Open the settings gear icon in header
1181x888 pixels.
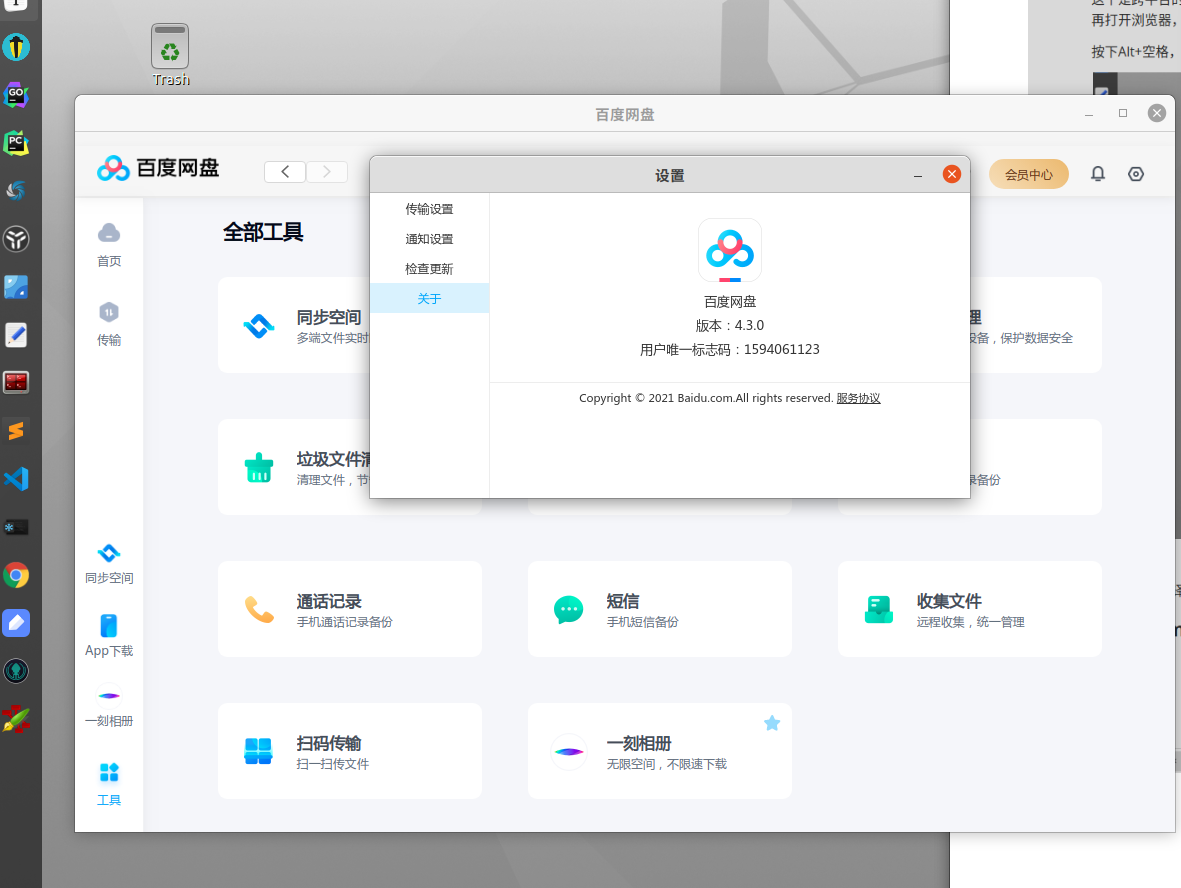coord(1136,174)
